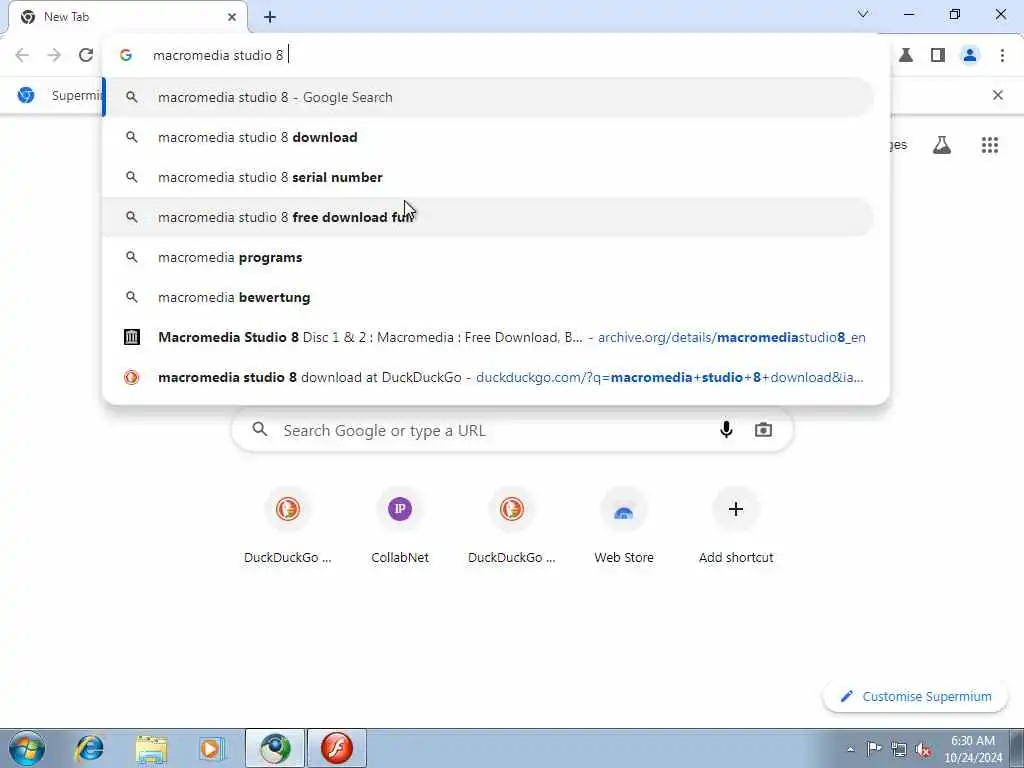Open the three-dot browser menu
Viewport: 1024px width, 768px height.
[1002, 55]
